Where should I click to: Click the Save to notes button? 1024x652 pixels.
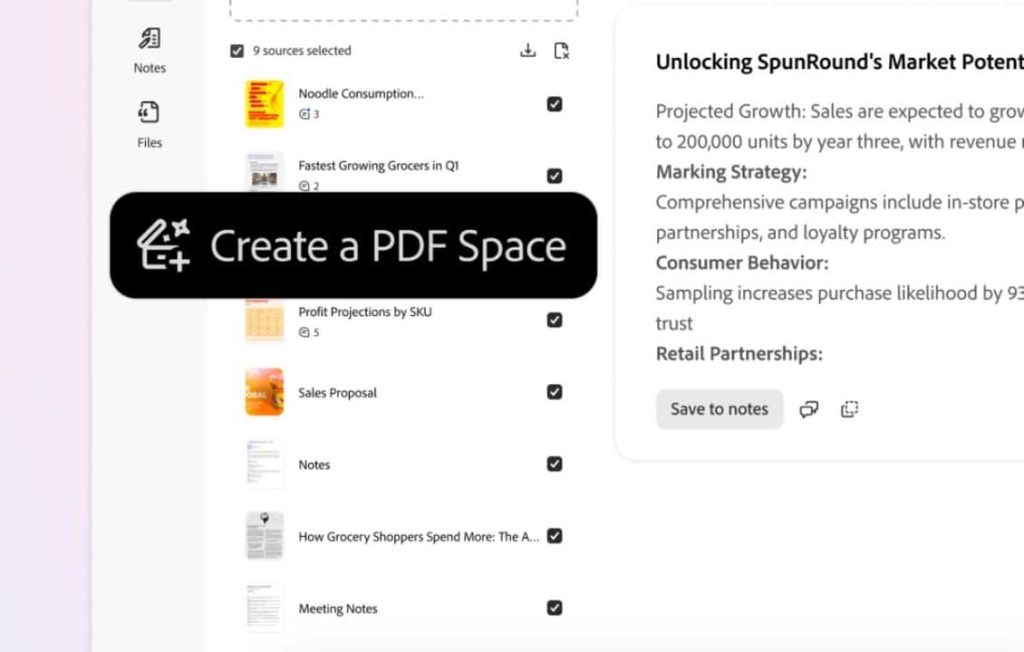click(719, 409)
